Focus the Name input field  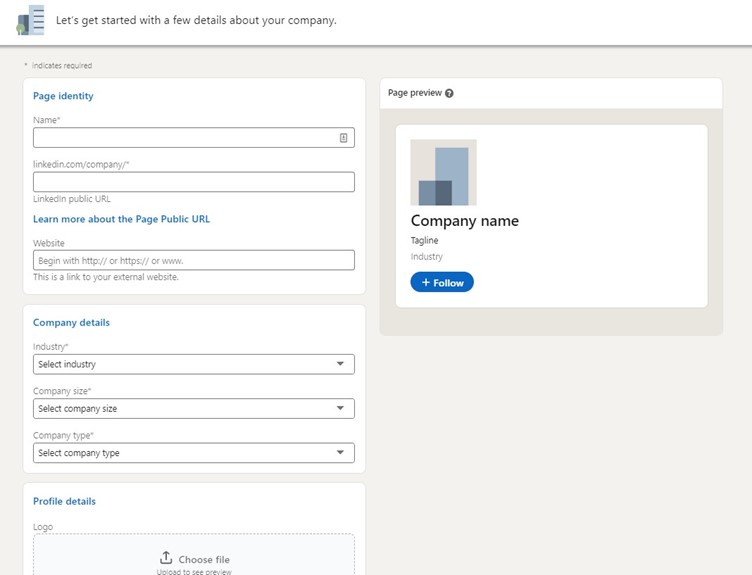[x=194, y=138]
